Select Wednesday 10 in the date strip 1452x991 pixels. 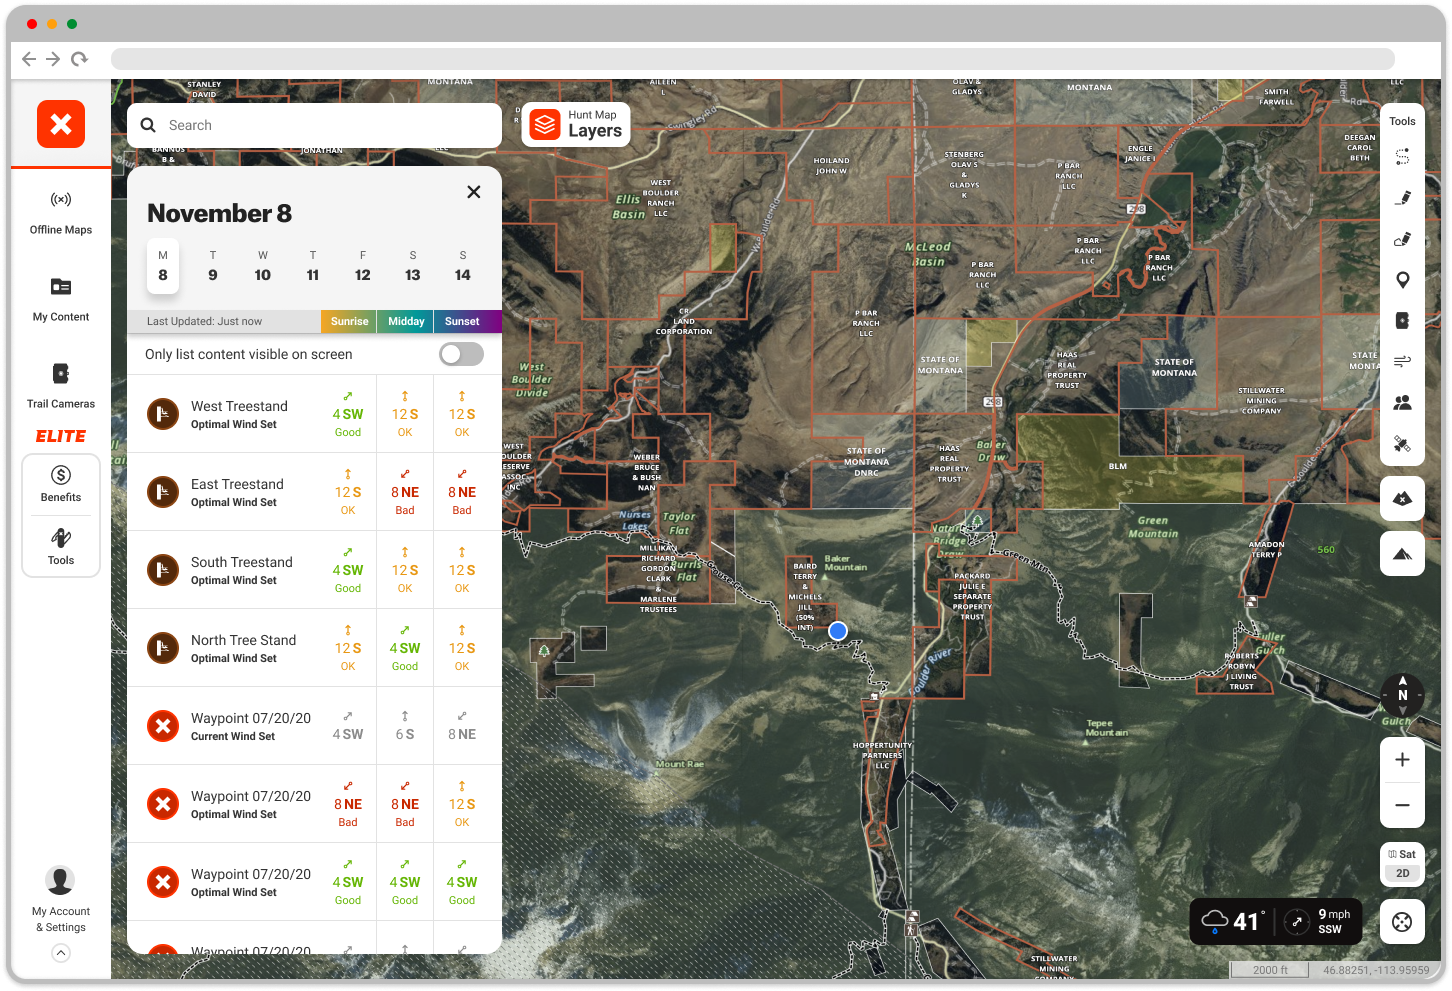pyautogui.click(x=263, y=266)
